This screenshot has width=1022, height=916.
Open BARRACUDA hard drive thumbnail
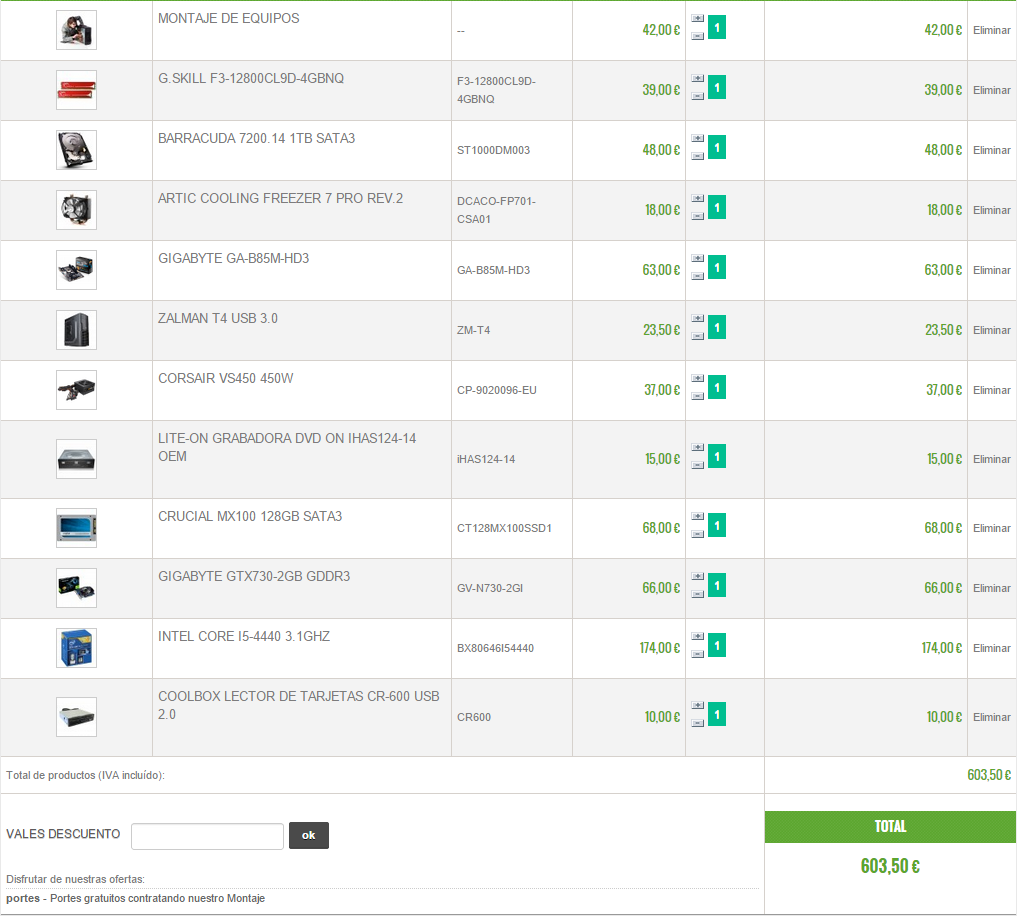[76, 150]
